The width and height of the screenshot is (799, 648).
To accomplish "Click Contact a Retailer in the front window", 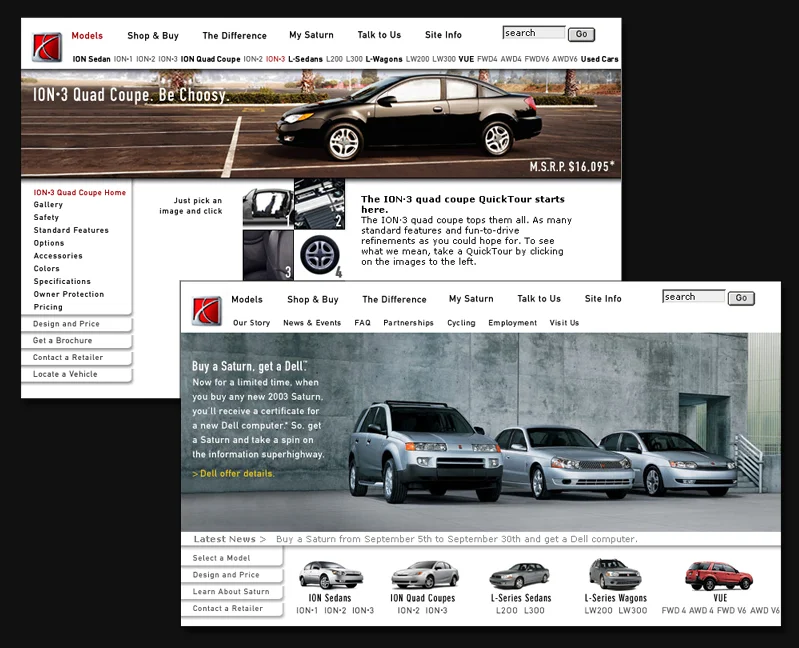I will point(232,609).
